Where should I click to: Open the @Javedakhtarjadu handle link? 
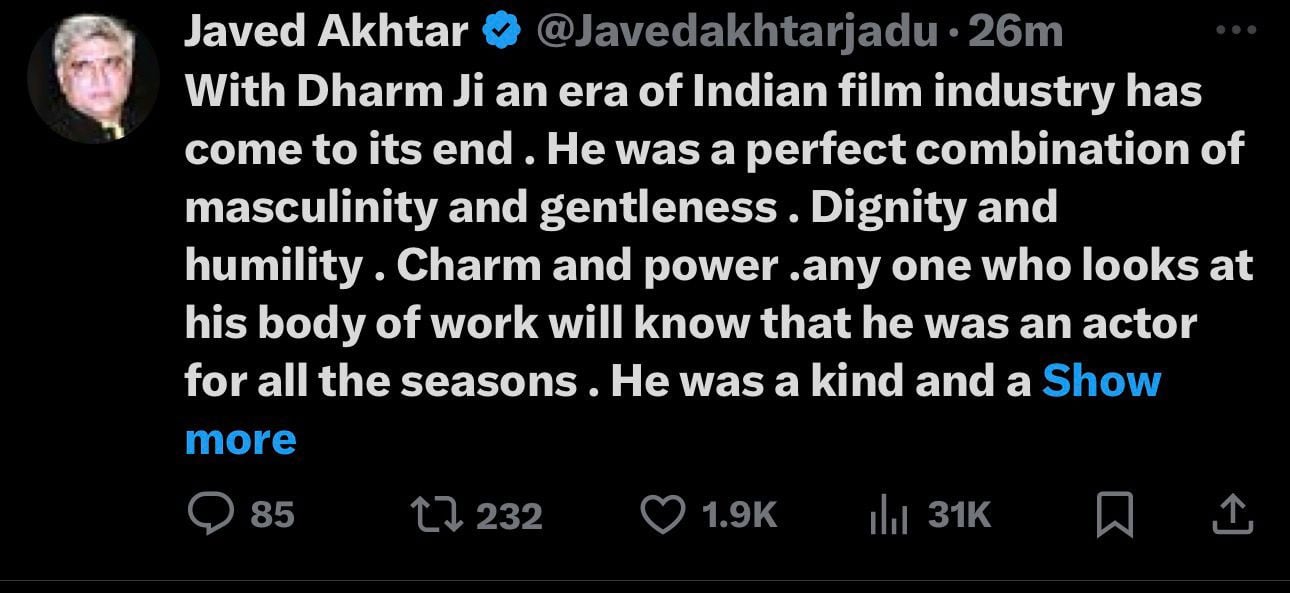tap(738, 34)
